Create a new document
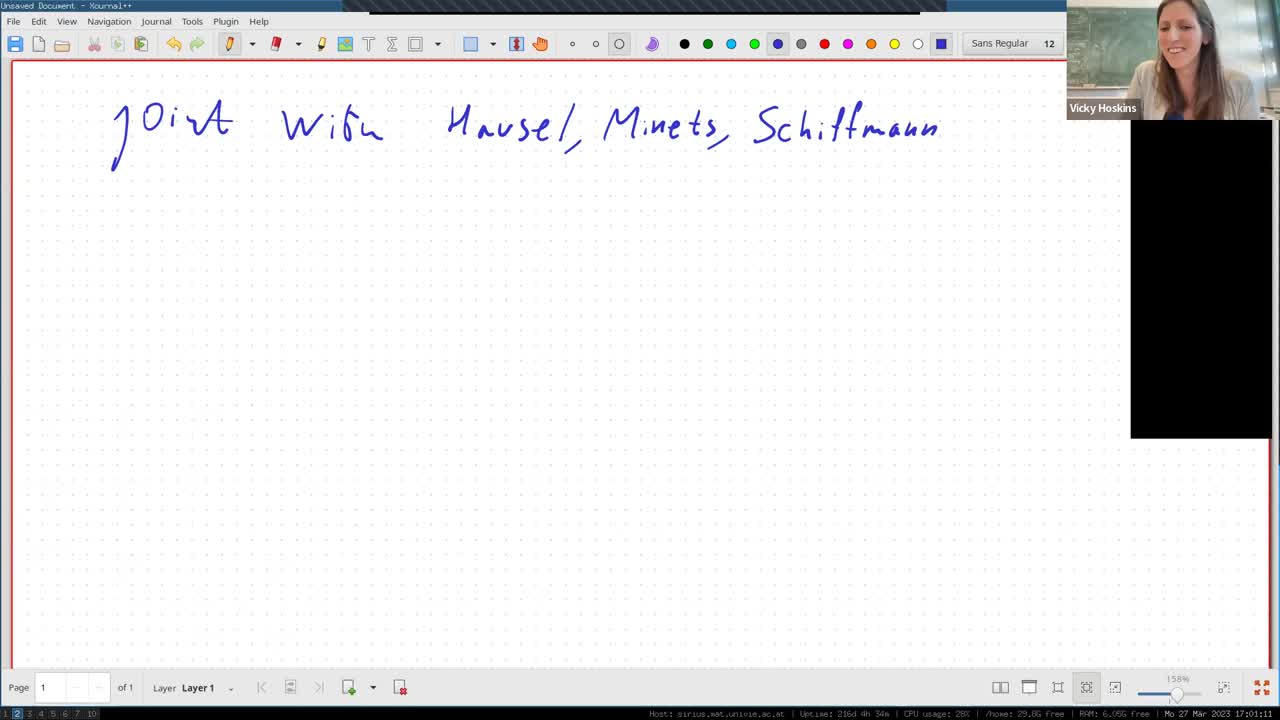This screenshot has width=1280, height=720. [x=38, y=44]
